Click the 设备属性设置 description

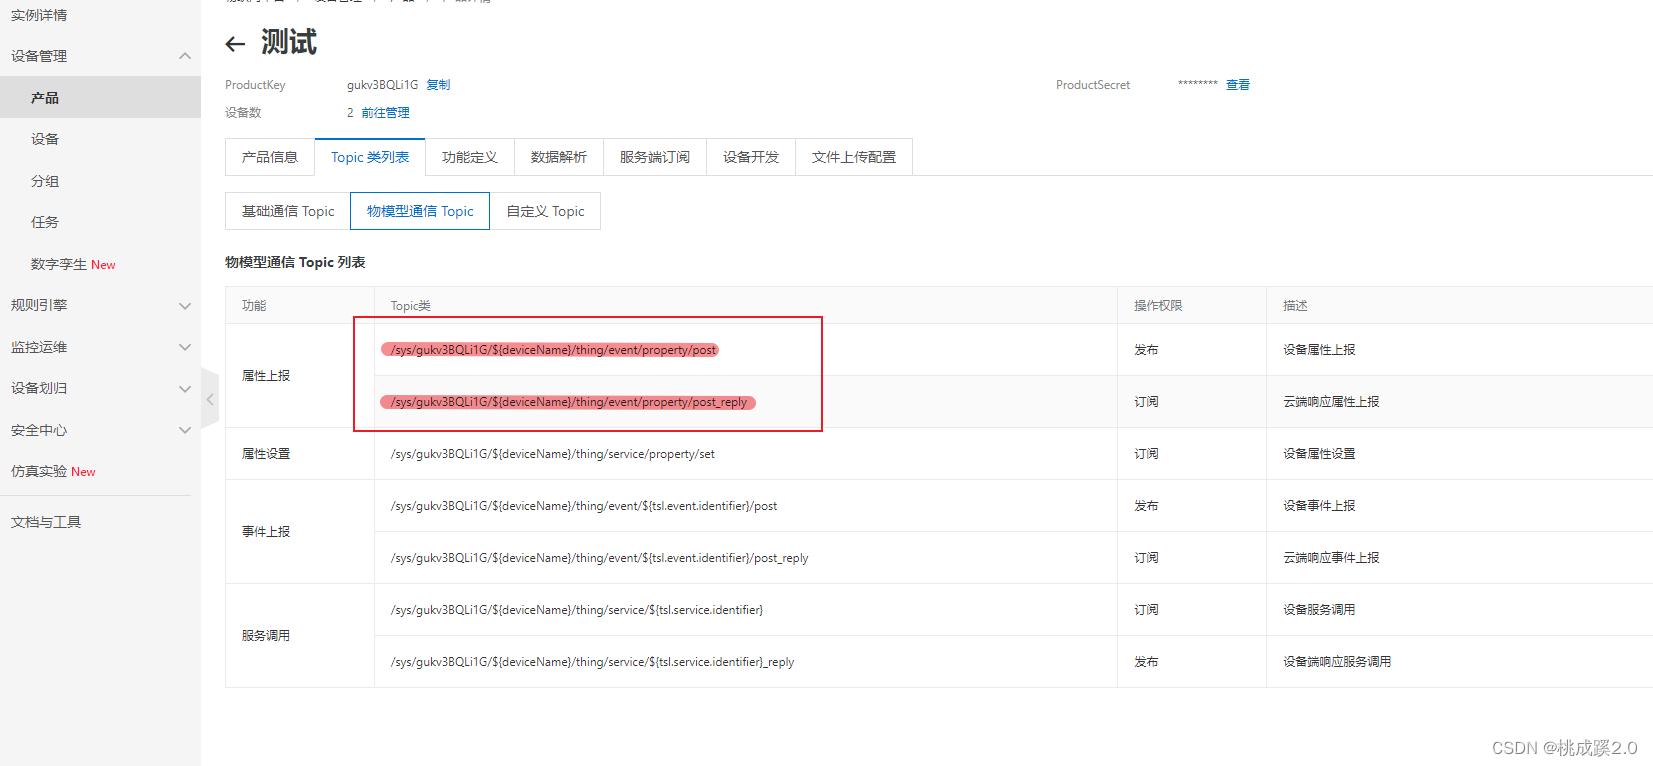[1319, 454]
